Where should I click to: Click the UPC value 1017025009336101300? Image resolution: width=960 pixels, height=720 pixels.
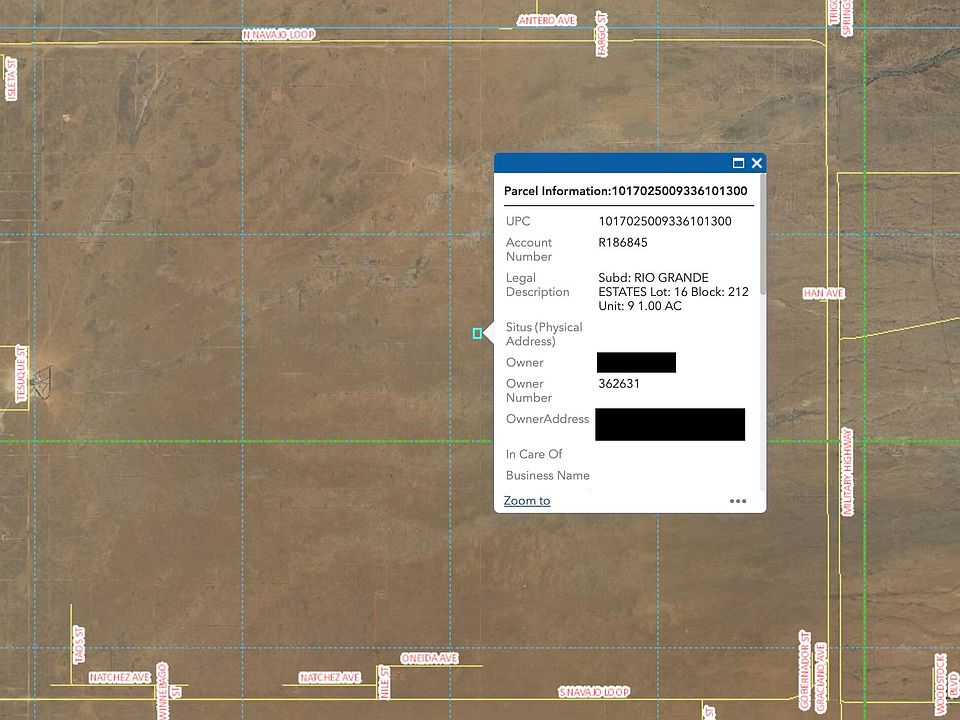click(664, 221)
